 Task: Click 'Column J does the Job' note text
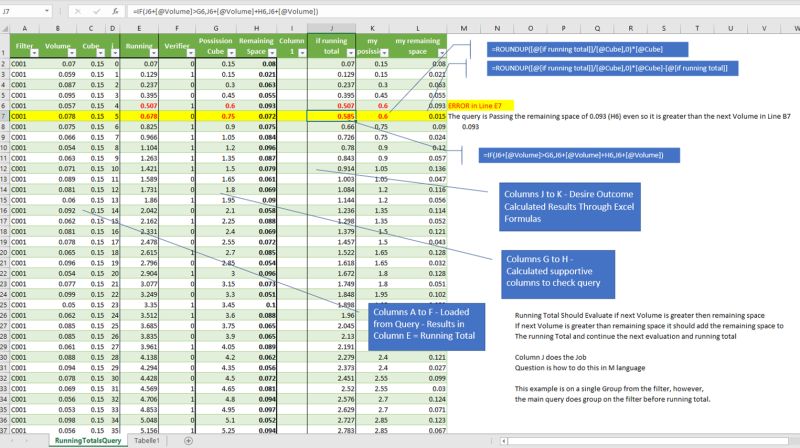coord(551,357)
